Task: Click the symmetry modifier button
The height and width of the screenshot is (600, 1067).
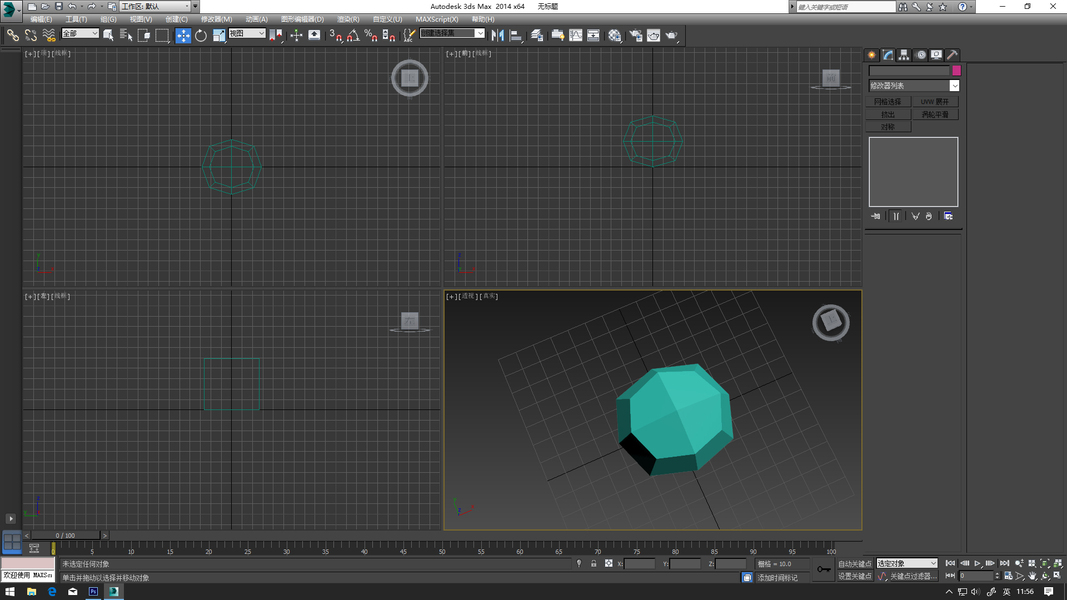Action: coord(887,127)
